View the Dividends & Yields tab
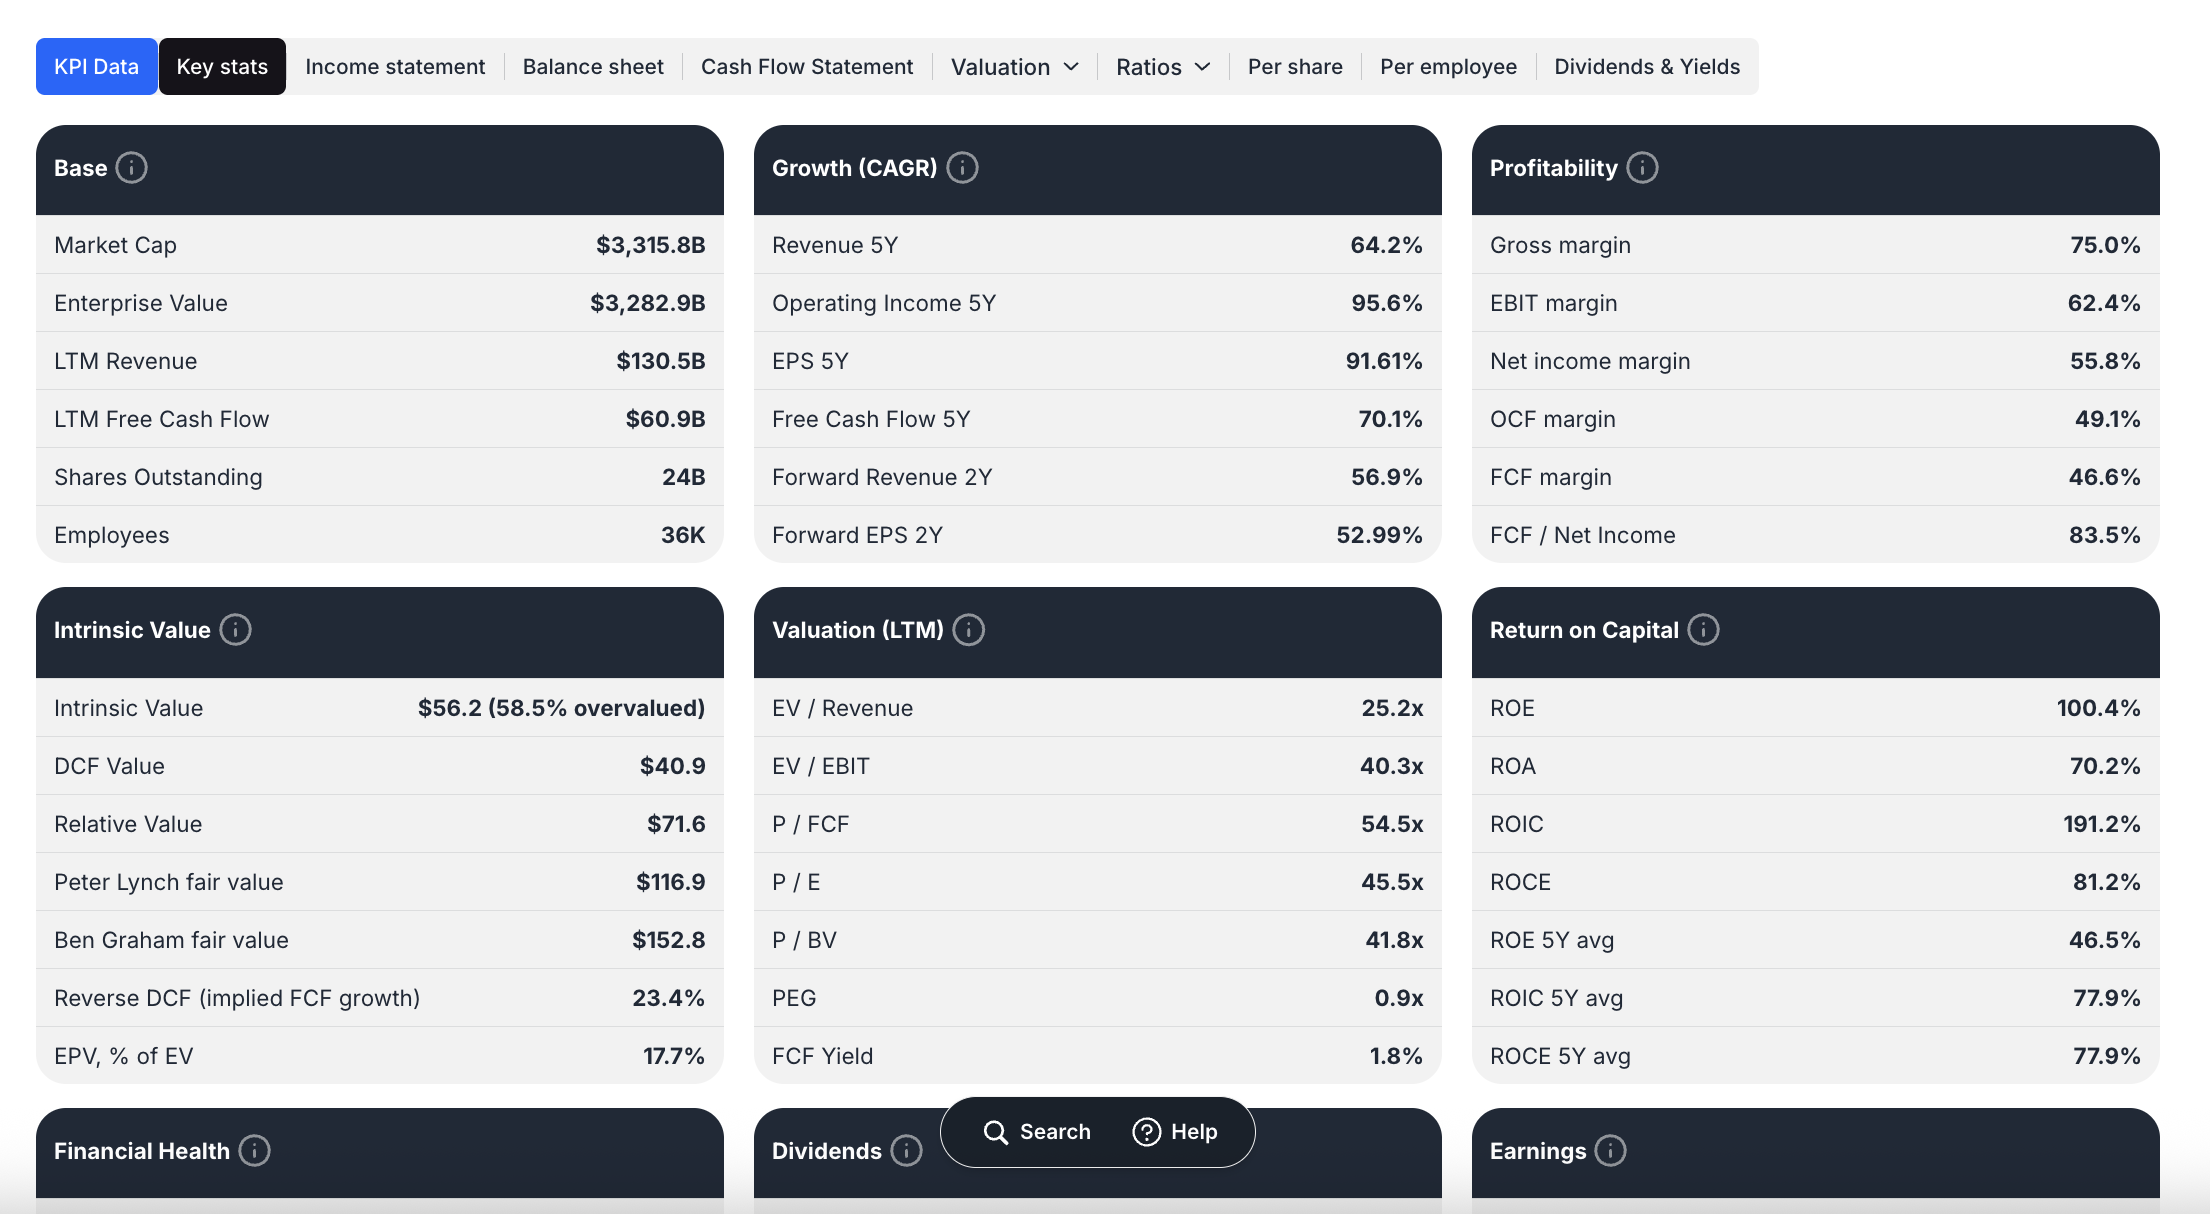Image resolution: width=2210 pixels, height=1214 pixels. (1647, 66)
